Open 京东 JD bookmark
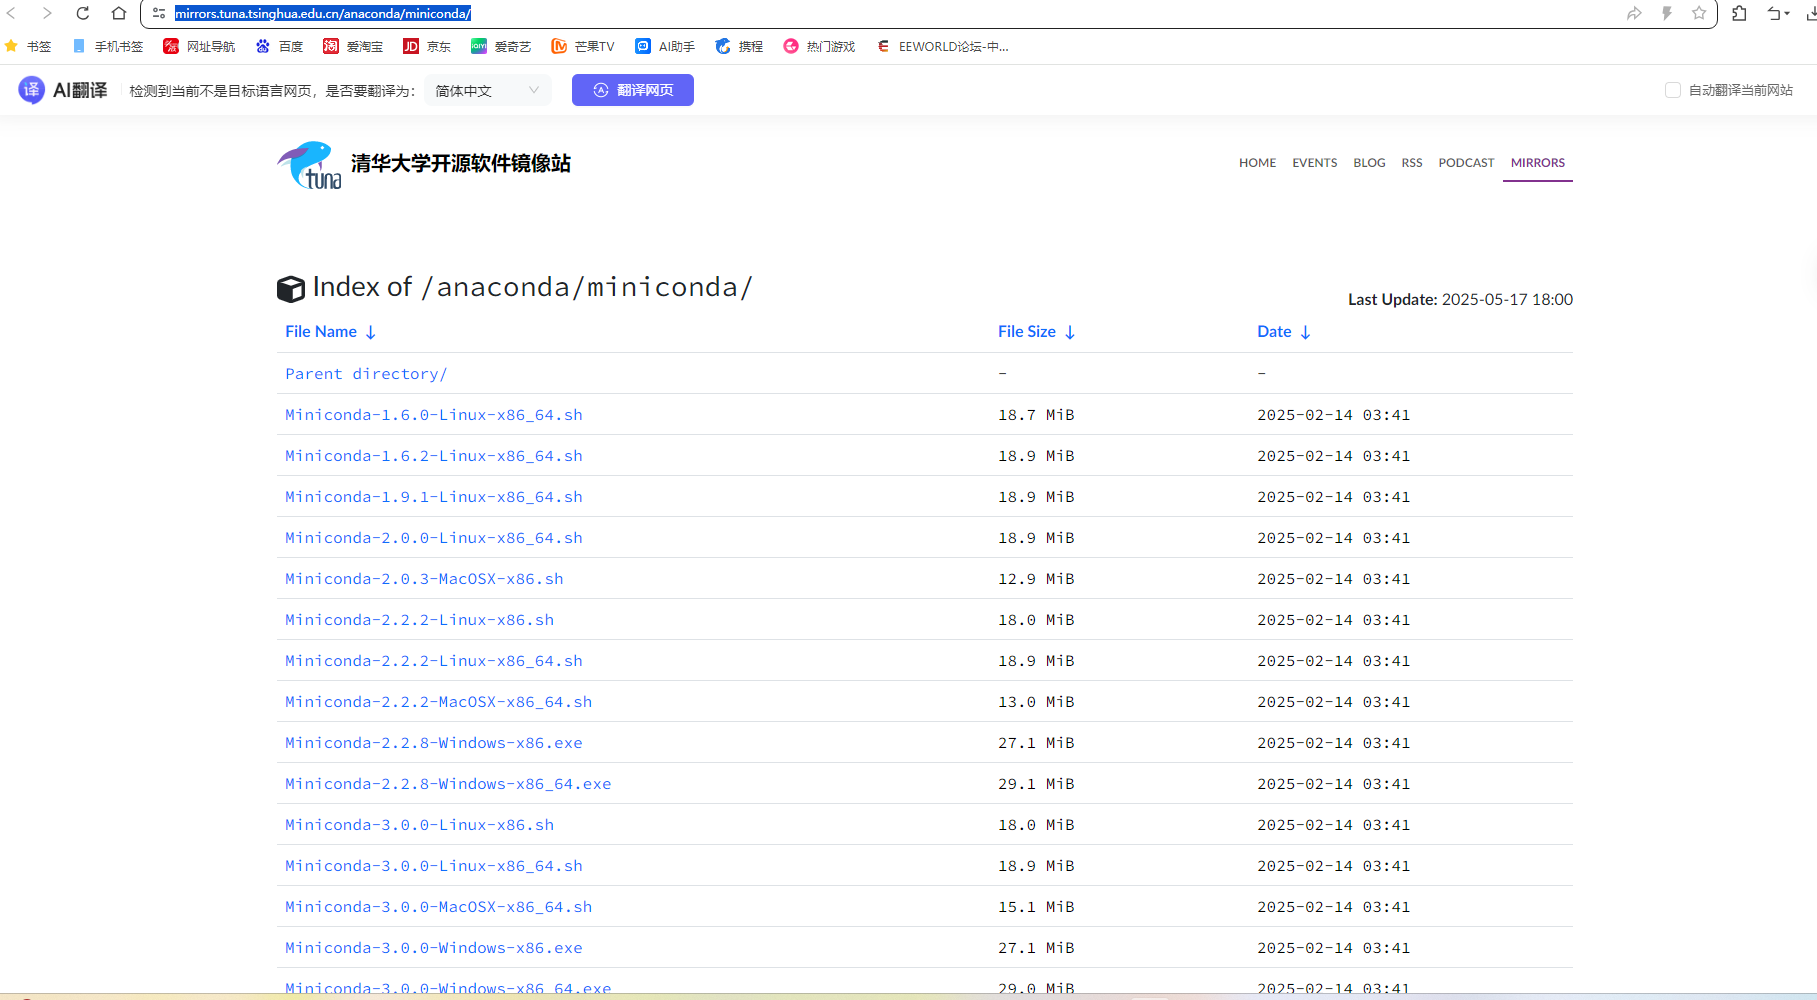1817x1000 pixels. coord(427,46)
